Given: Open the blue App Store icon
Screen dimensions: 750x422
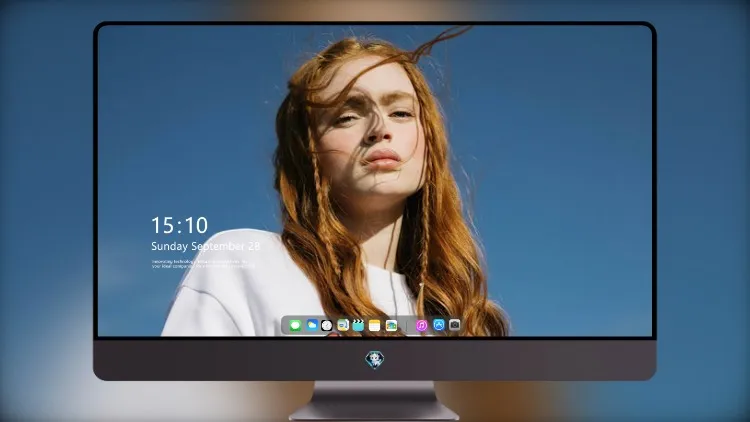Looking at the screenshot, I should click(439, 325).
